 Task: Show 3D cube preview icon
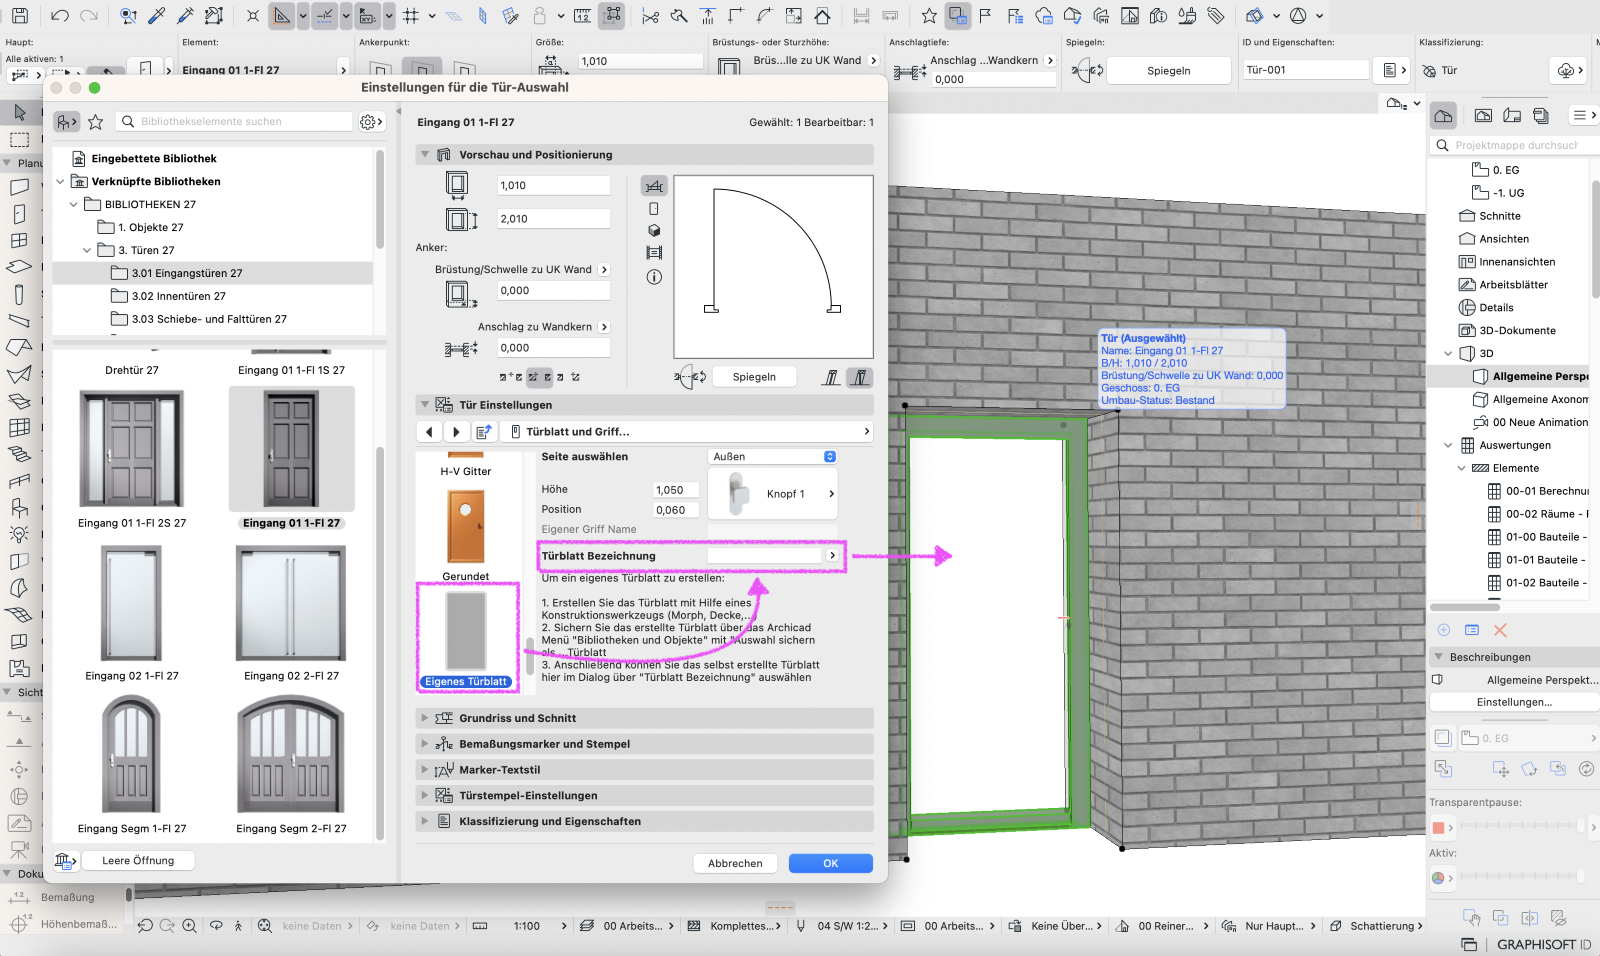654,231
